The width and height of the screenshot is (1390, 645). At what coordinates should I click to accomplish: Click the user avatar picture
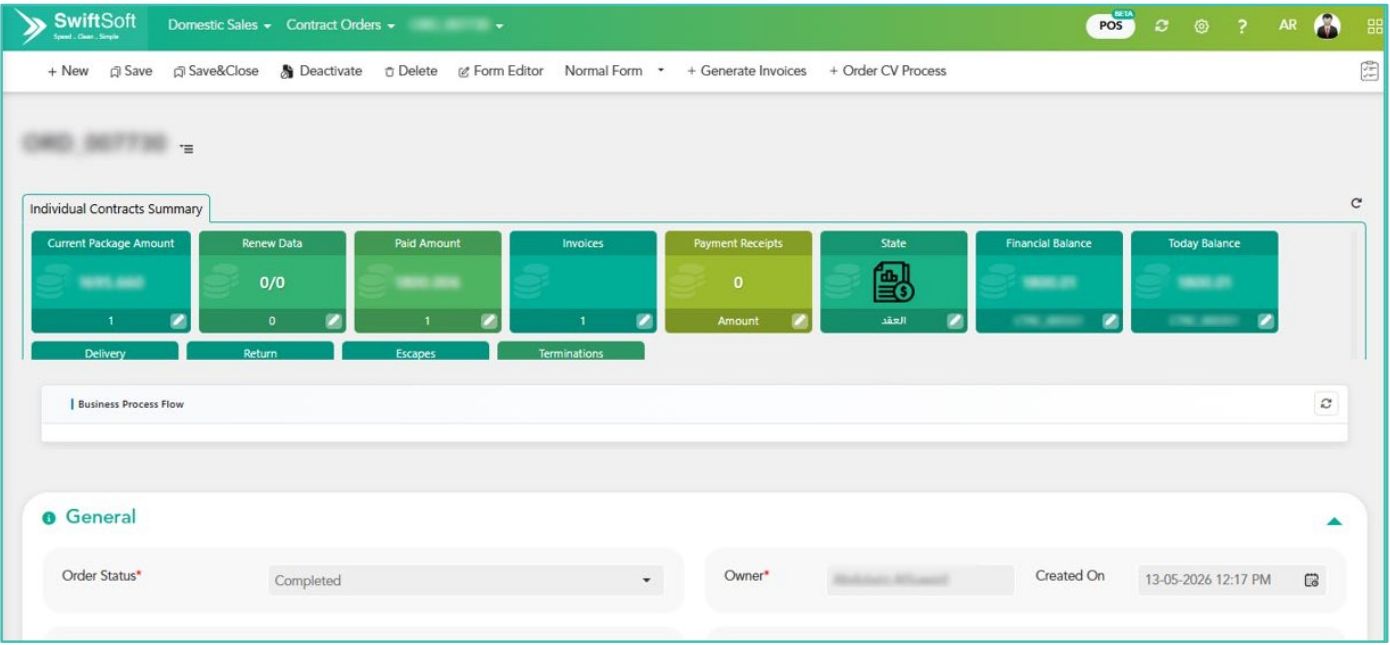[x=1328, y=26]
